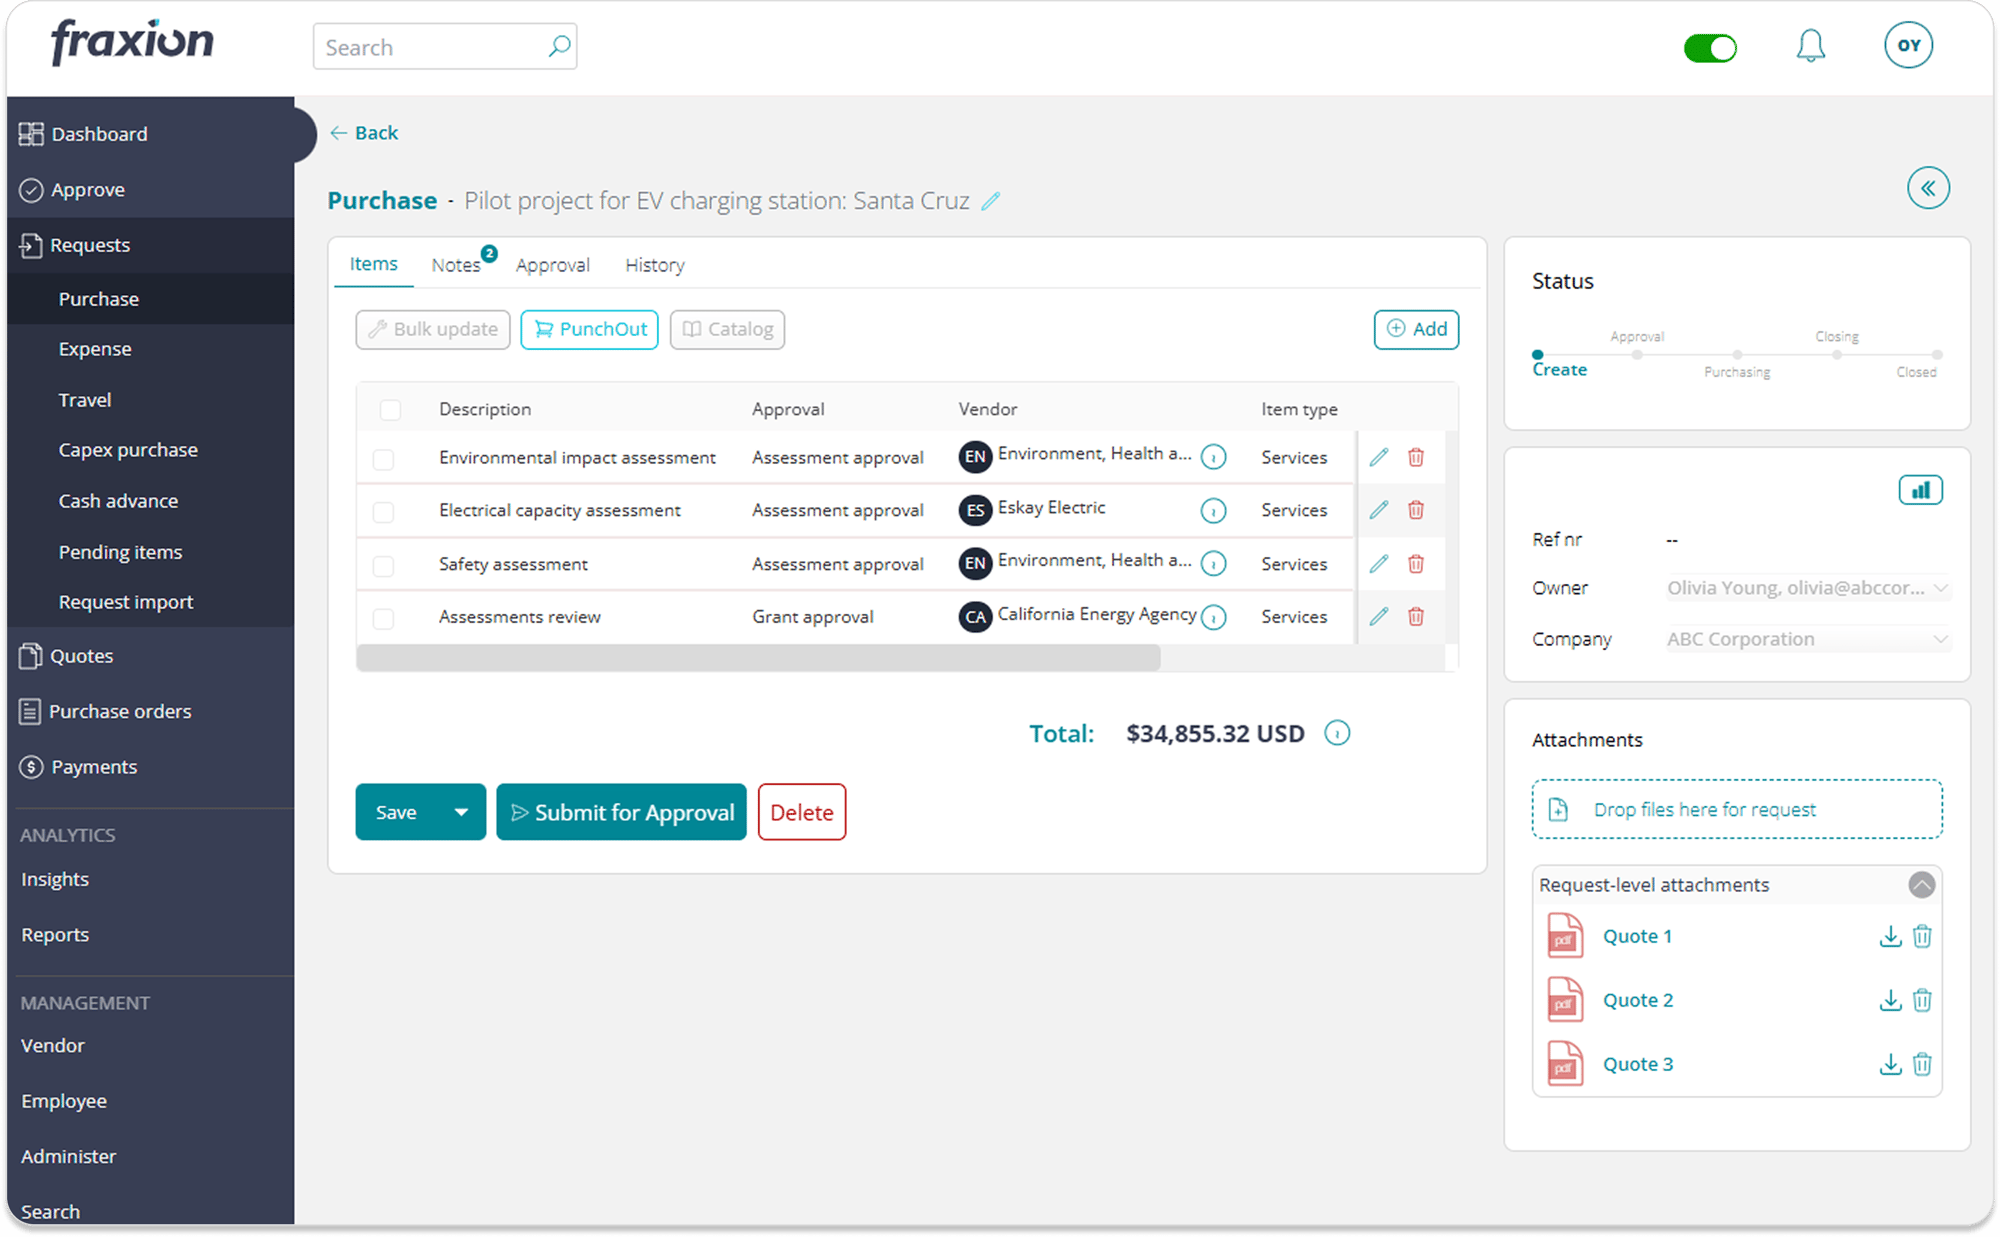Select the Dashboard sidebar icon
The image size is (2000, 1237).
(31, 133)
